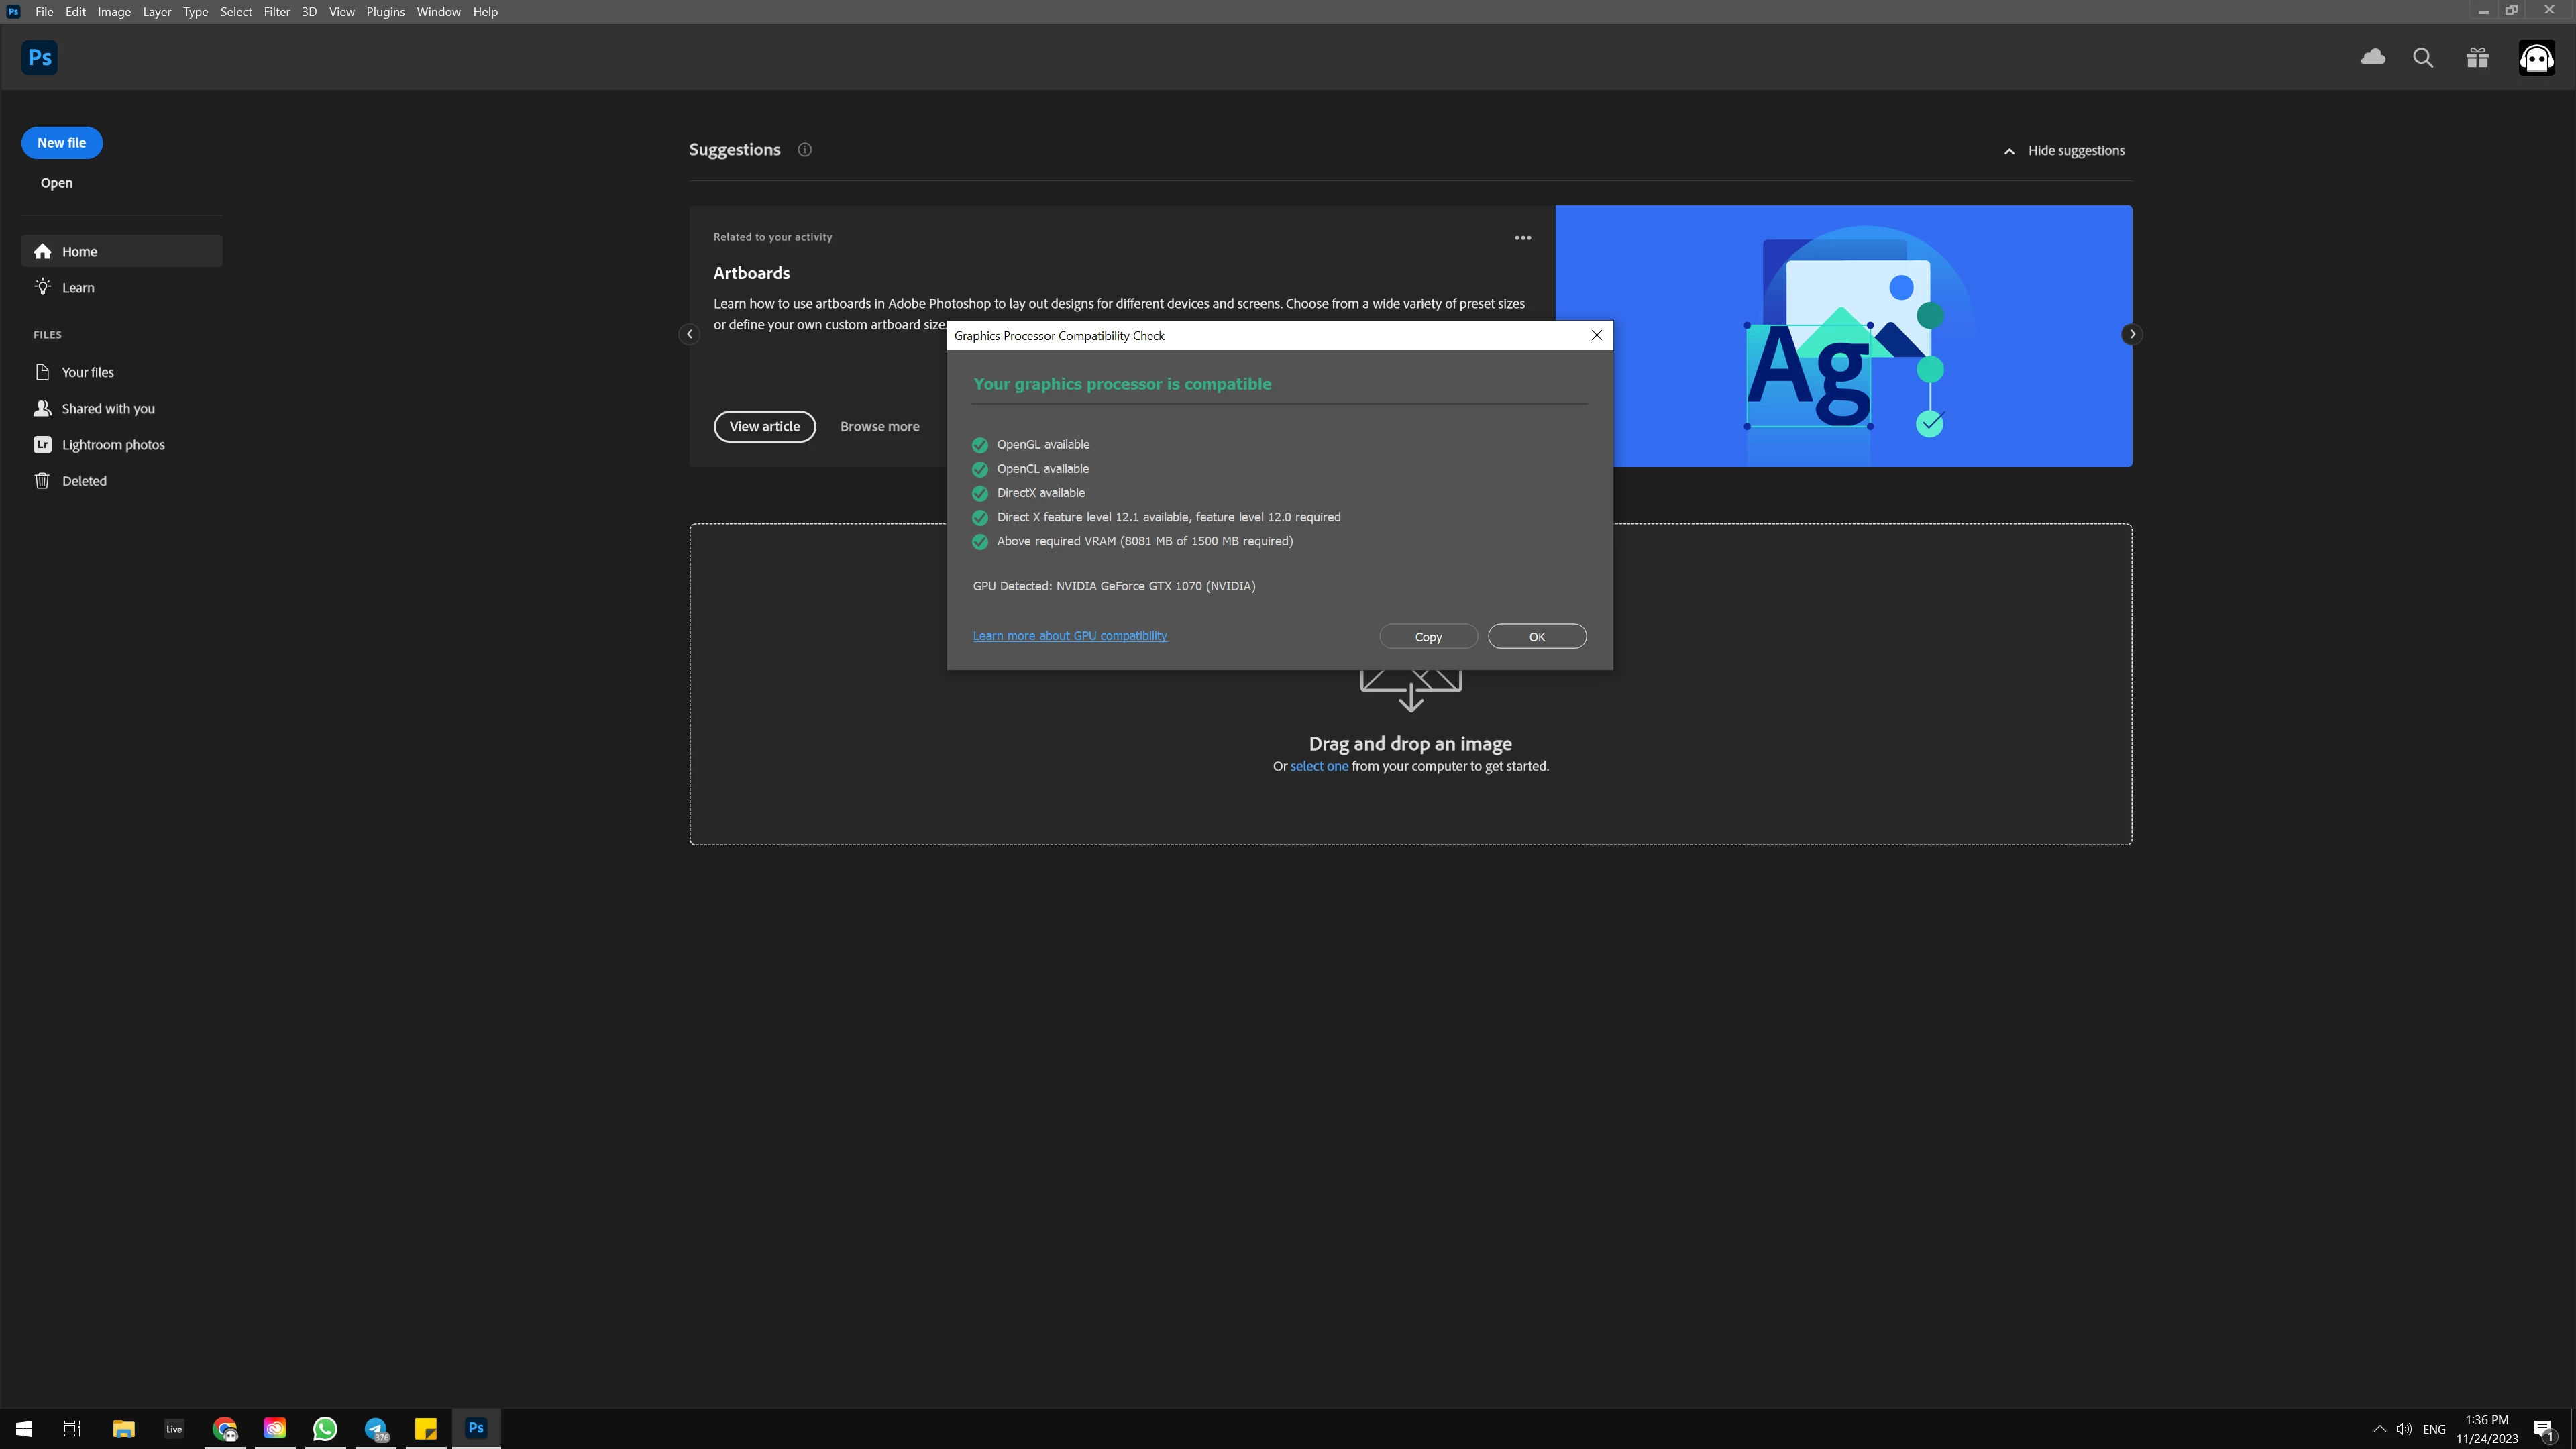Click the New file button
Screen dimensions: 2576x1449
click(x=61, y=143)
